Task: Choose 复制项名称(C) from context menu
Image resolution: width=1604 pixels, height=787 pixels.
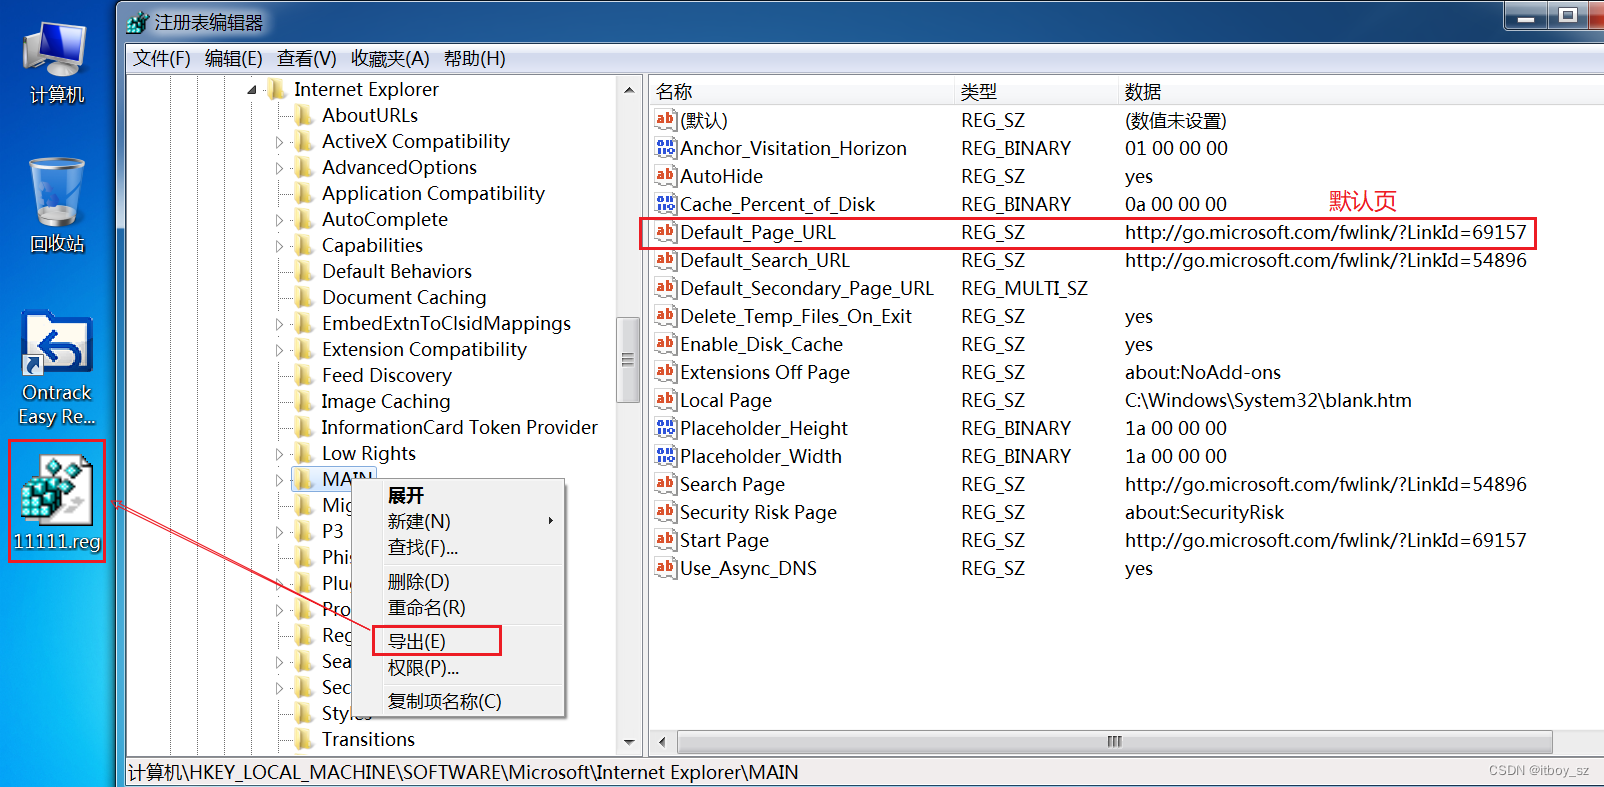Action: click(x=458, y=701)
